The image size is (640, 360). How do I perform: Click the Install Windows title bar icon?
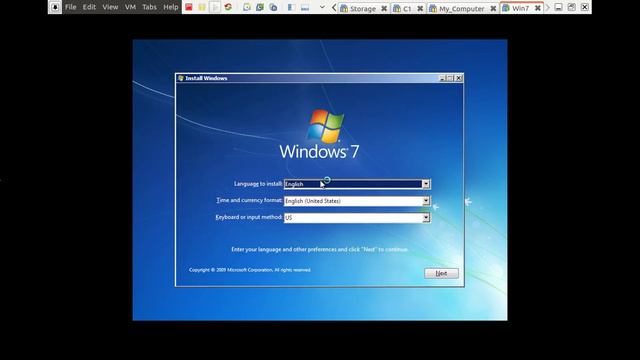tap(181, 78)
